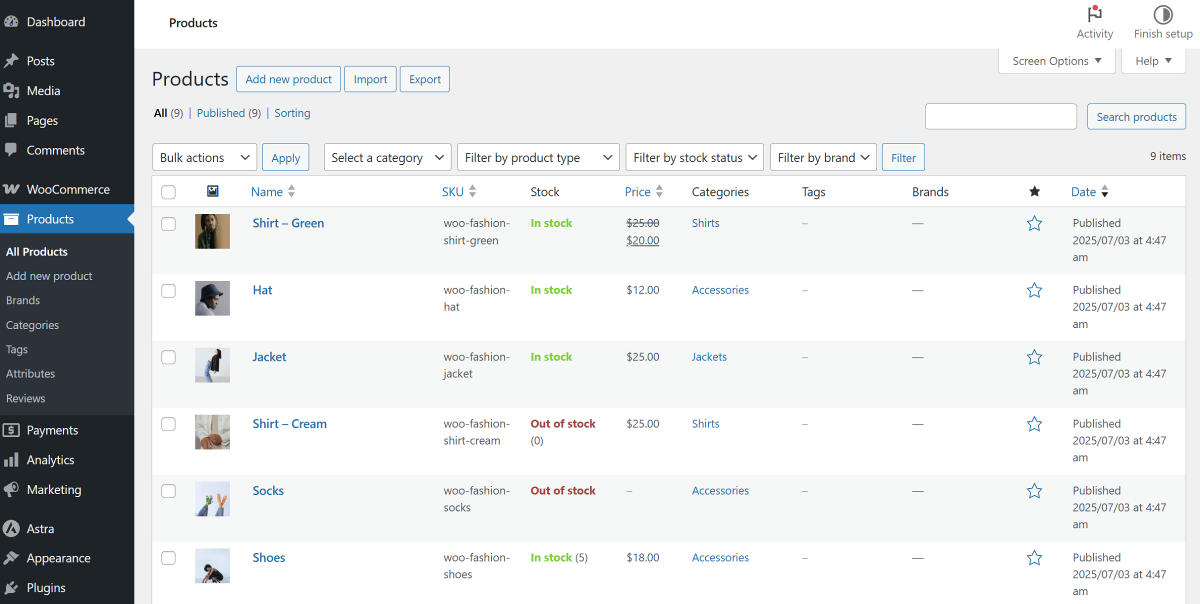Toggle featured star for Jacket
The width and height of the screenshot is (1200, 604).
[1034, 357]
